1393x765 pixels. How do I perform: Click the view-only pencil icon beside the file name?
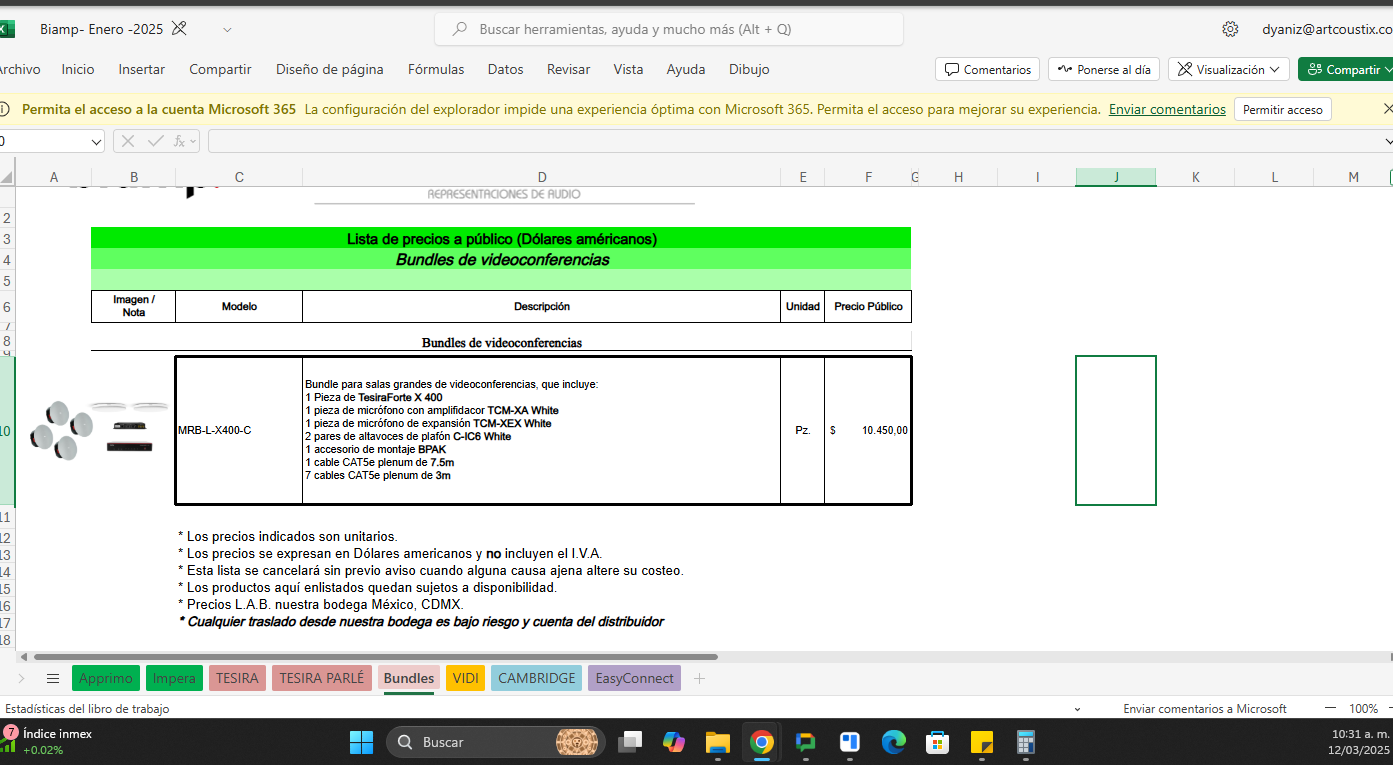[180, 29]
